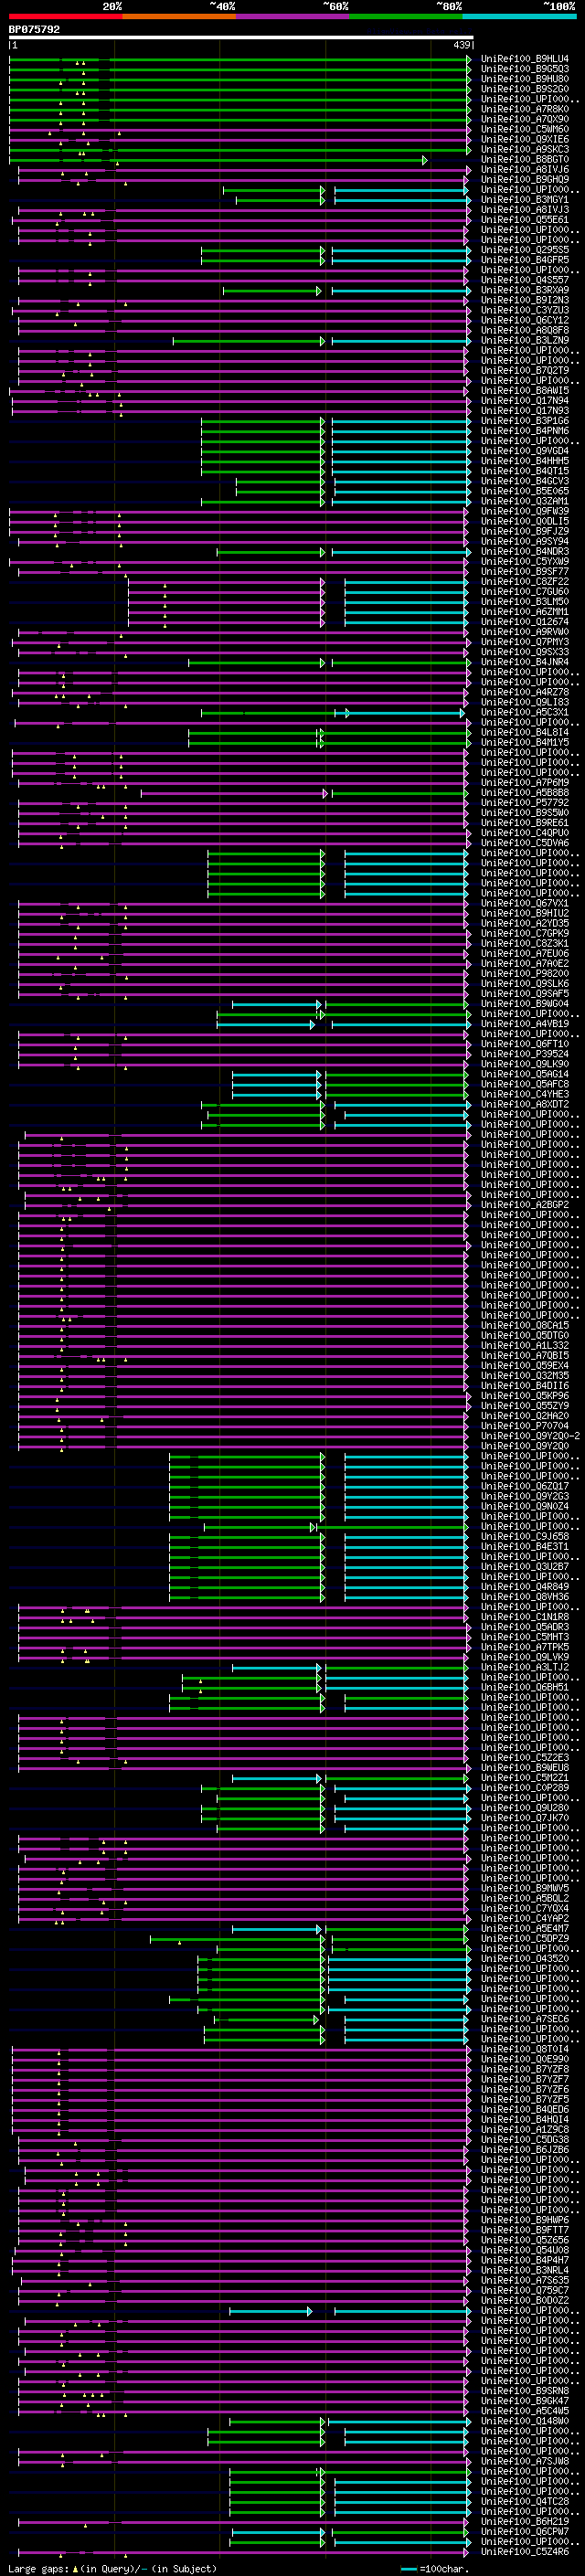585x2576 pixels.
Task: Click UniRef100_C7GU60 entry
Action: [524, 592]
